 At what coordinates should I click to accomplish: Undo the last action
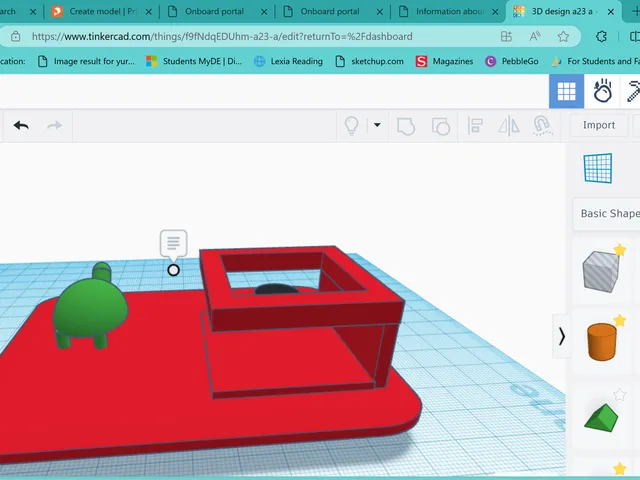pyautogui.click(x=21, y=125)
